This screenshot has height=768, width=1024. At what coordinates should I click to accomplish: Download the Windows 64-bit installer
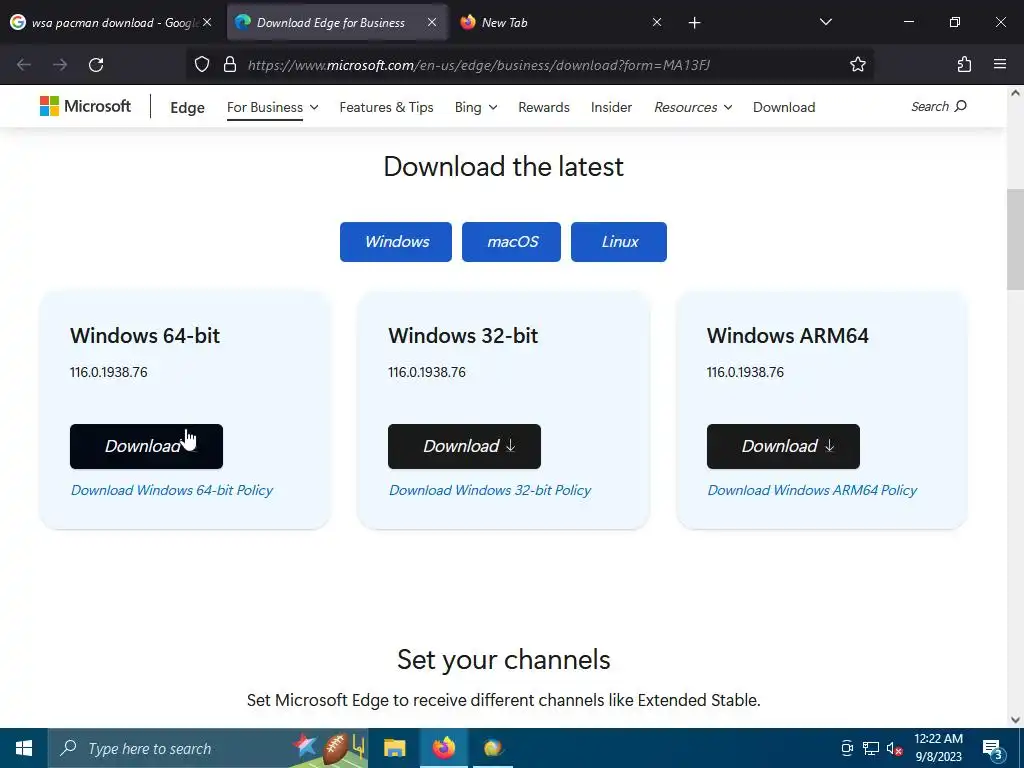click(x=146, y=446)
